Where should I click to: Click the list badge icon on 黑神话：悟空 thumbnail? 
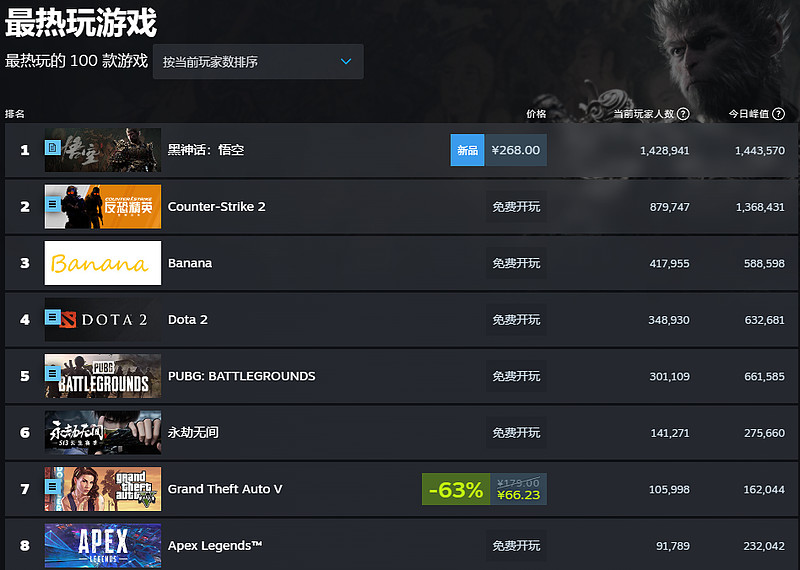pyautogui.click(x=53, y=148)
